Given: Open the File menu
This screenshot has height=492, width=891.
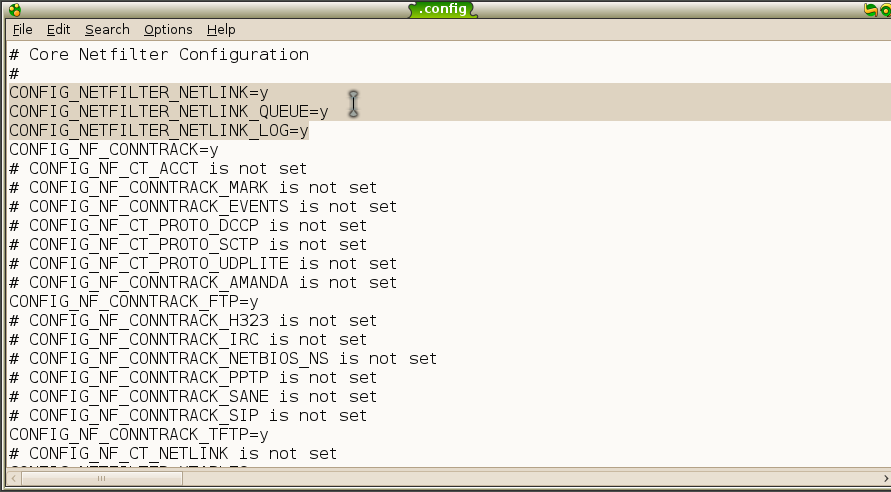Looking at the screenshot, I should (x=22, y=30).
